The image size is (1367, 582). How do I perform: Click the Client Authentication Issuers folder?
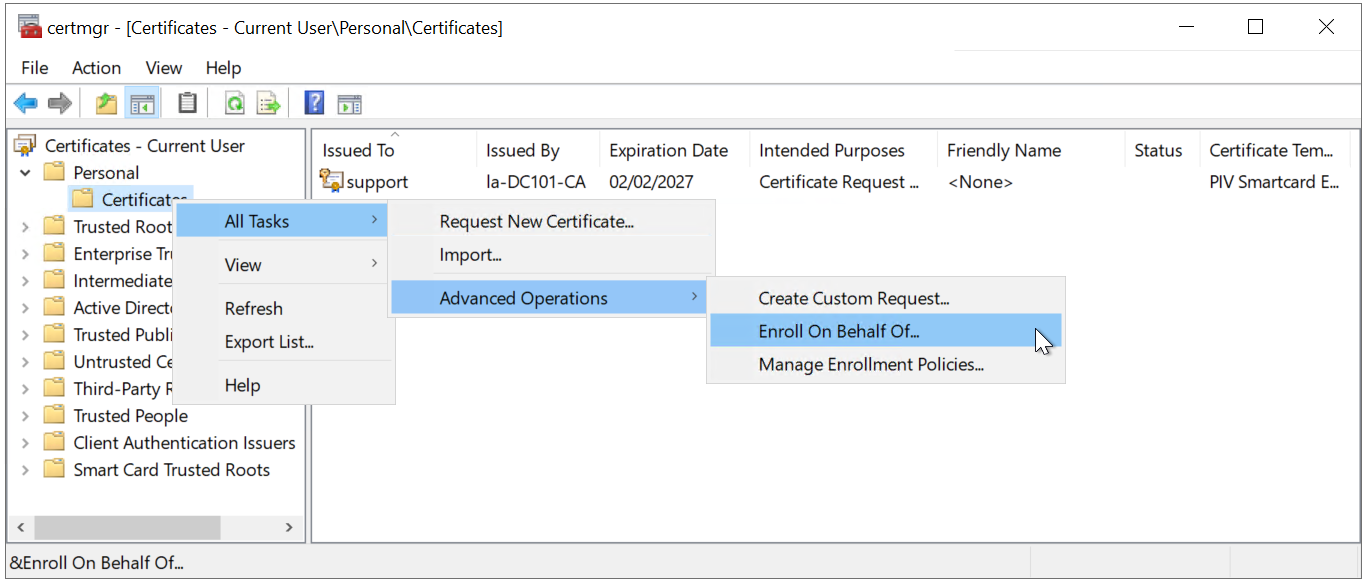184,443
